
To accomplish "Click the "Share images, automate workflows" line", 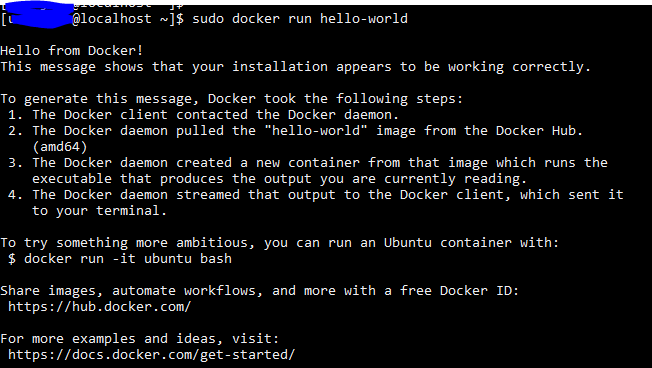I will (260, 291).
